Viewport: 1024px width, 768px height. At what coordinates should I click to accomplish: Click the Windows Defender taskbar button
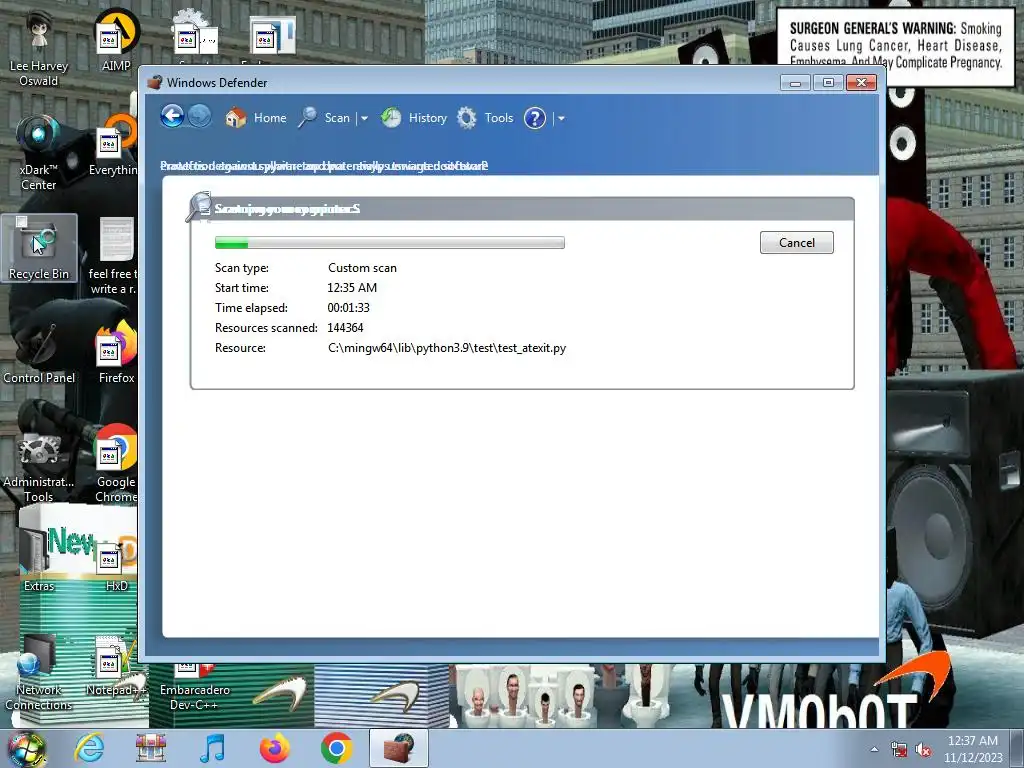399,748
